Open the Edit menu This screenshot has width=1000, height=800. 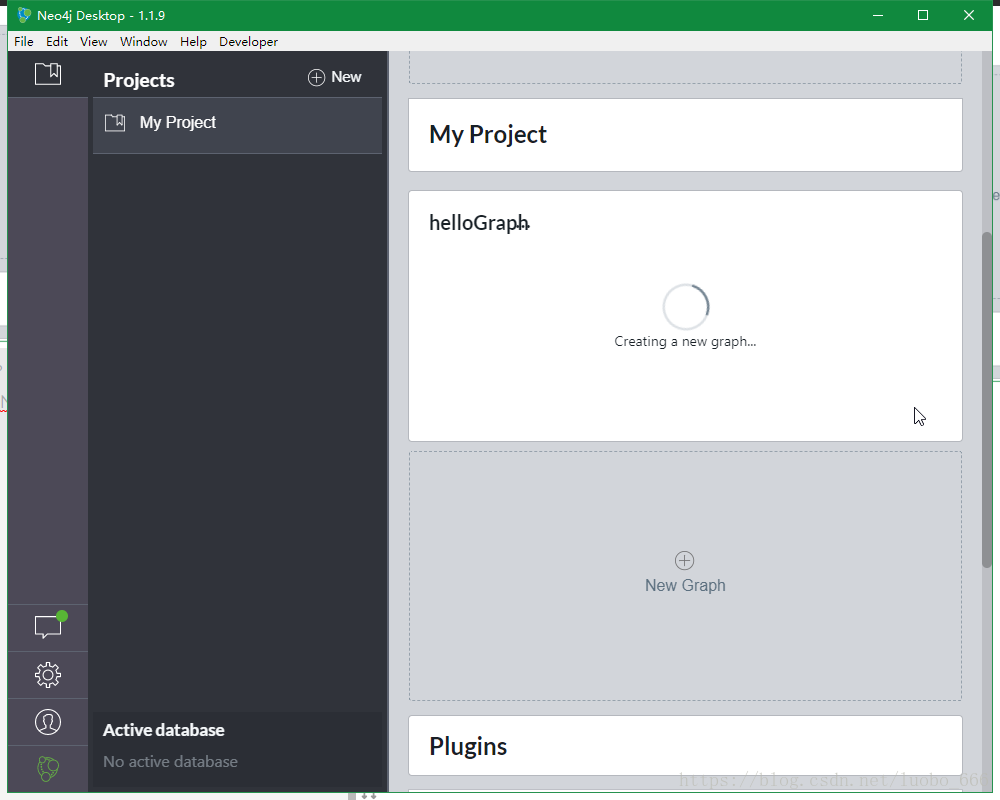57,41
